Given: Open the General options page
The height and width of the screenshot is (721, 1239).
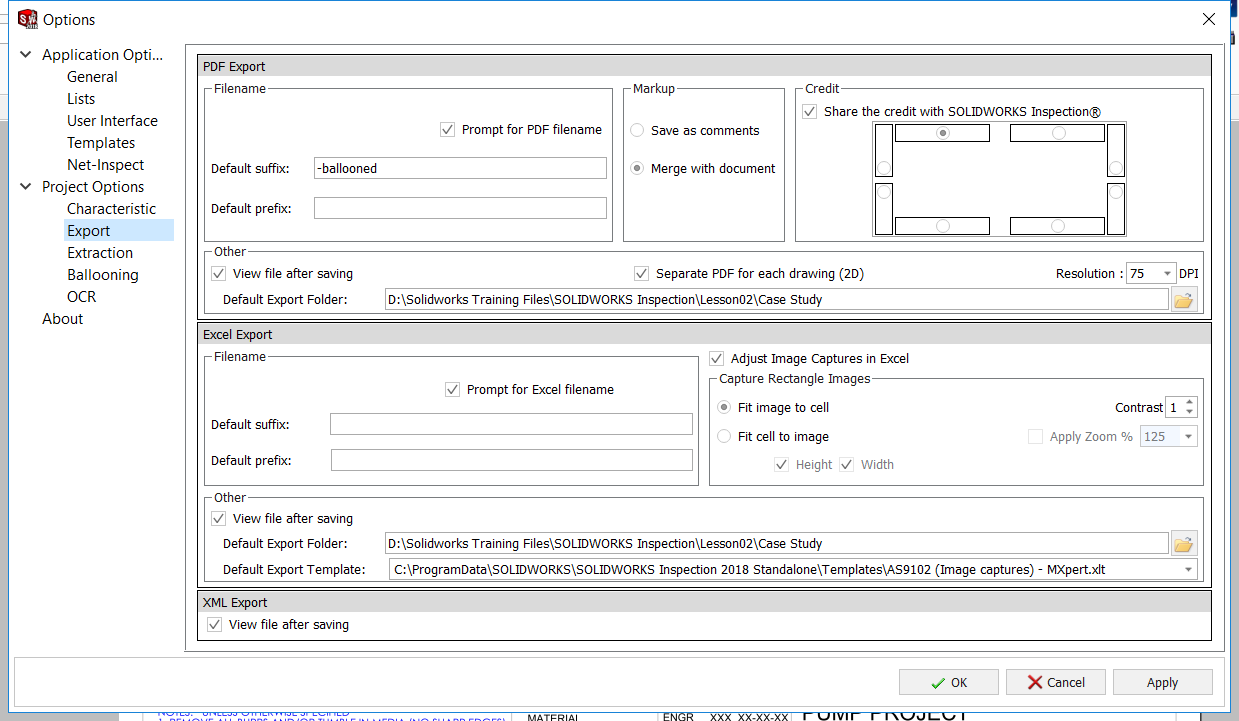Looking at the screenshot, I should pyautogui.click(x=92, y=77).
